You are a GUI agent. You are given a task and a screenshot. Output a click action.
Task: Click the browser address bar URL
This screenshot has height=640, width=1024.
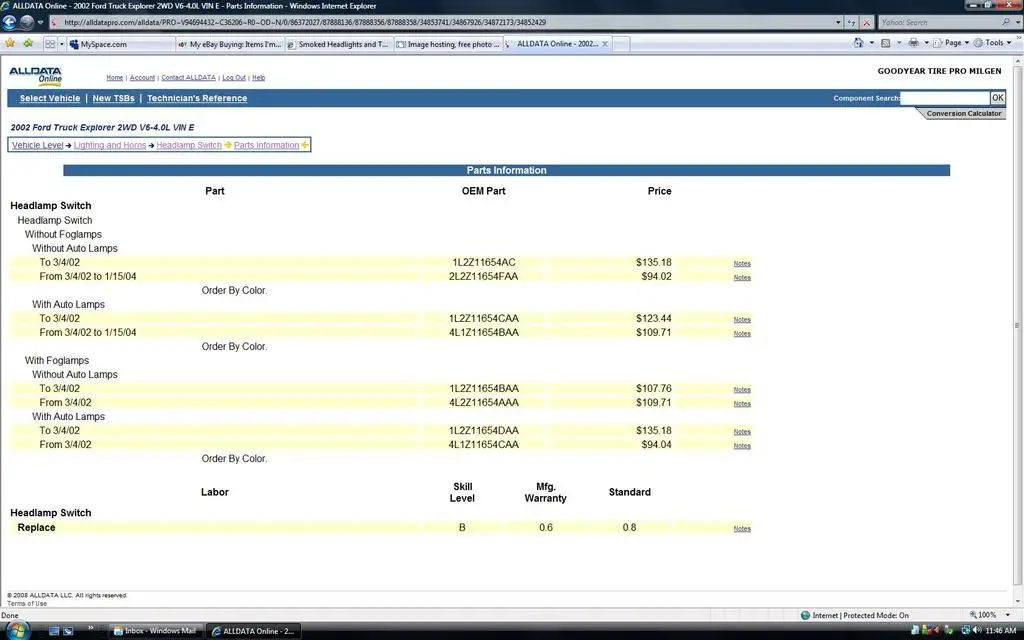tap(447, 22)
